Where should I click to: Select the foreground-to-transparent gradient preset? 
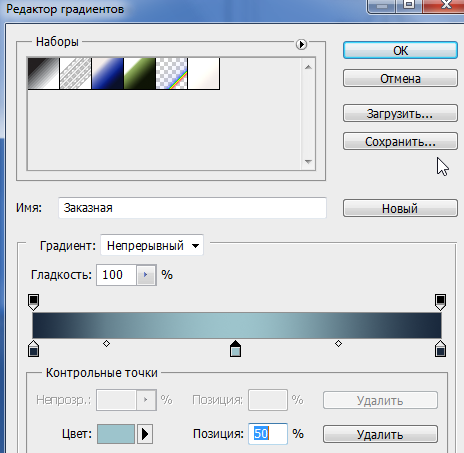pos(75,73)
